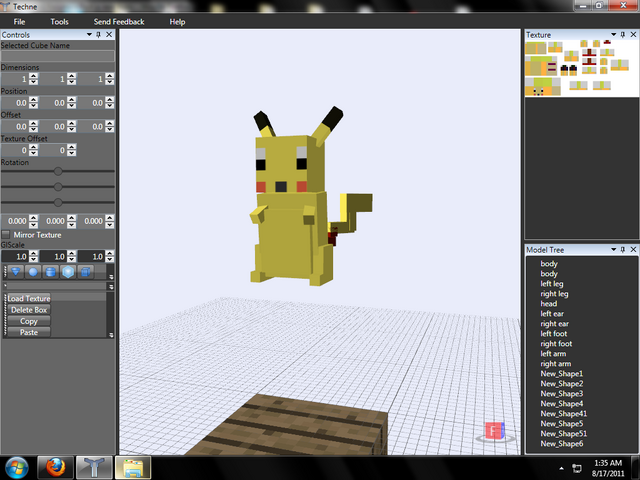
Task: Open the Tools menu
Action: click(59, 22)
